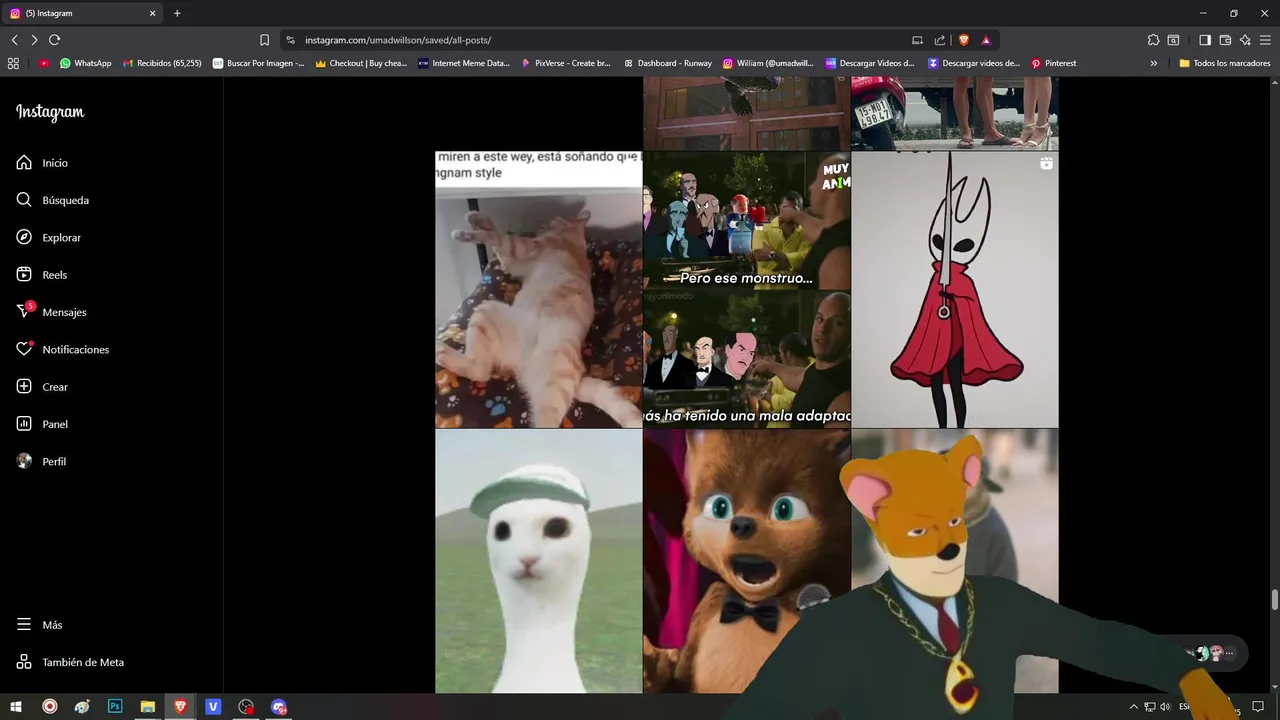1280x720 pixels.
Task: Open Brave Leo AI sparkle icon
Action: [x=1245, y=40]
